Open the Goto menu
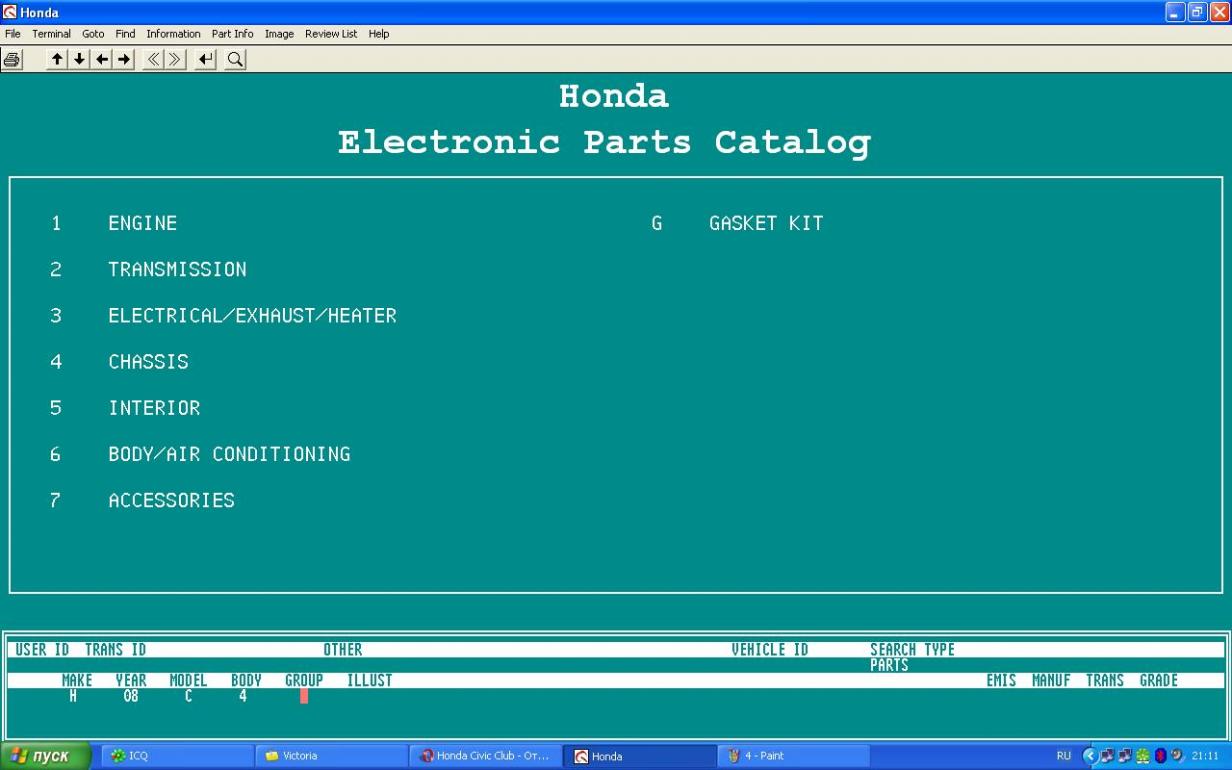The image size is (1232, 770). click(x=93, y=34)
